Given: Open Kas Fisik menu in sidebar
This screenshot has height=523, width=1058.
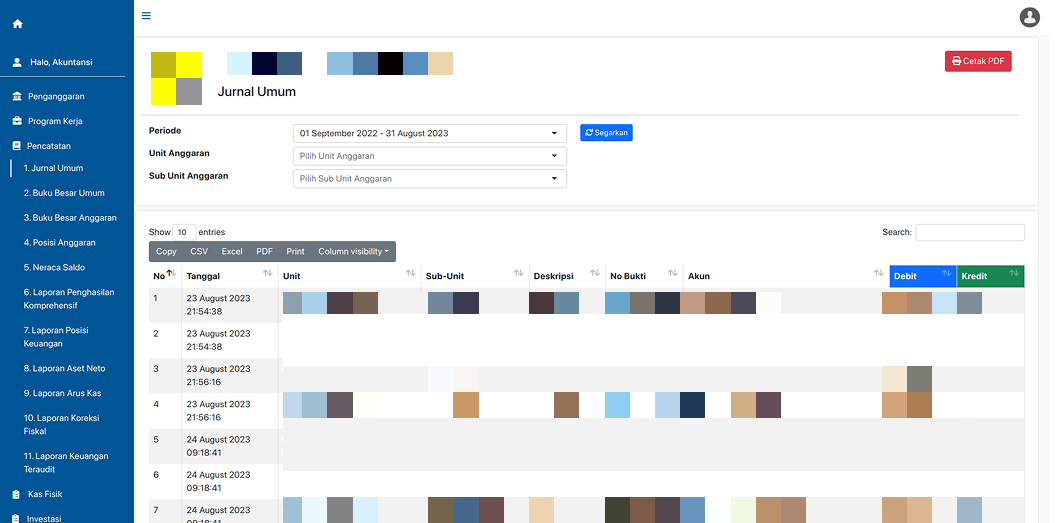Looking at the screenshot, I should click(45, 494).
